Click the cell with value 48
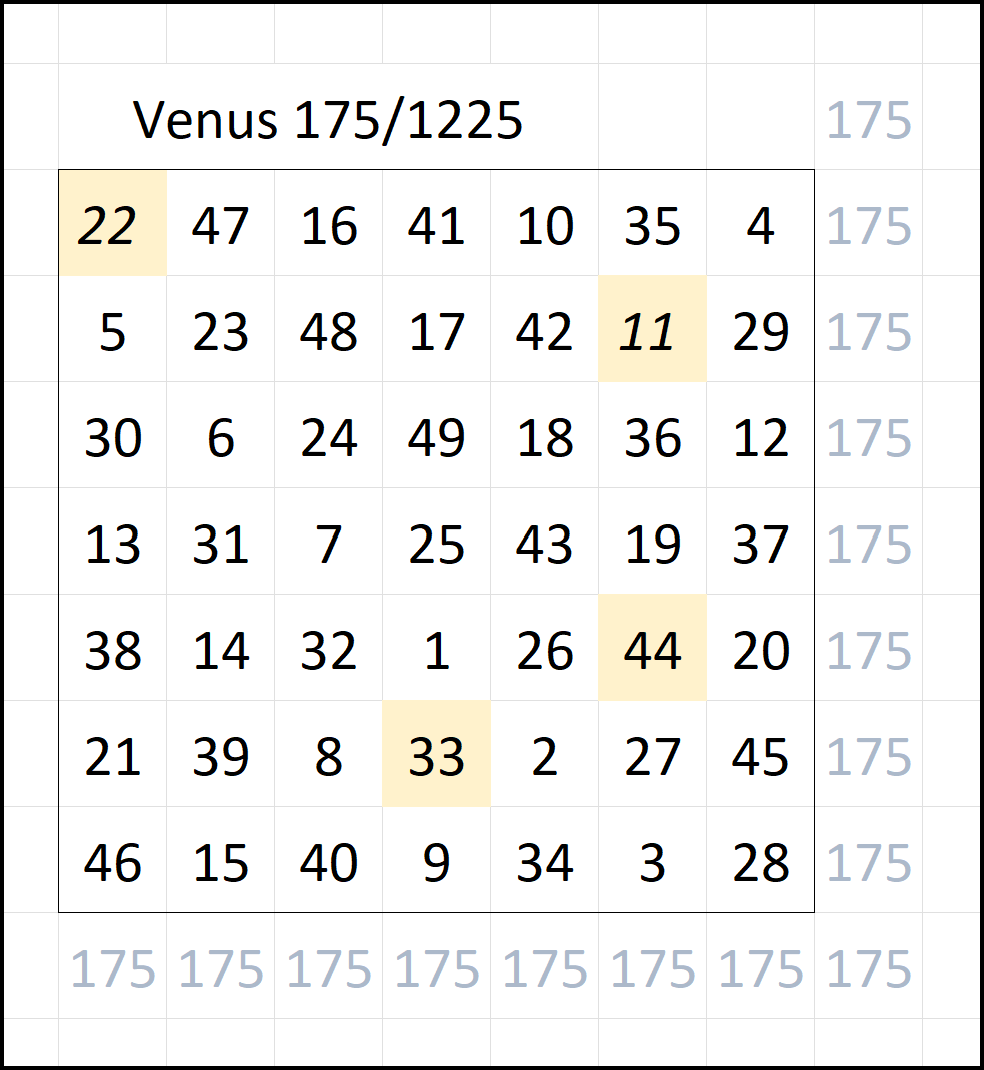The height and width of the screenshot is (1070, 984). point(328,330)
